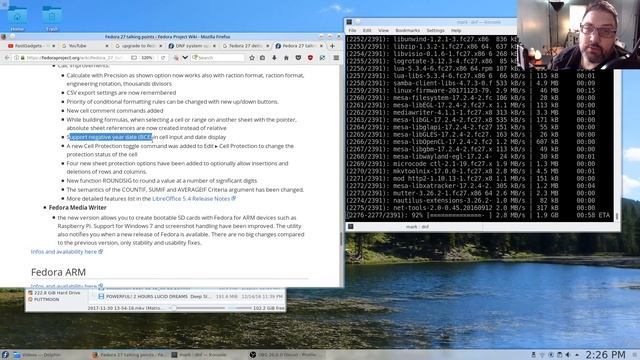Click the Konsole terminal scrollbar
The image size is (640, 360).
point(617,216)
